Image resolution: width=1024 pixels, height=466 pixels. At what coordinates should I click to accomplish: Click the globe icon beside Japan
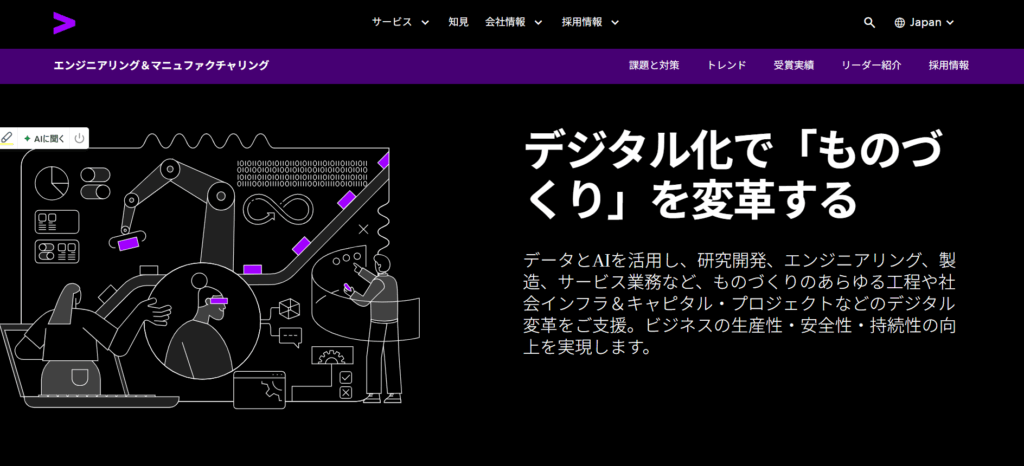[899, 22]
